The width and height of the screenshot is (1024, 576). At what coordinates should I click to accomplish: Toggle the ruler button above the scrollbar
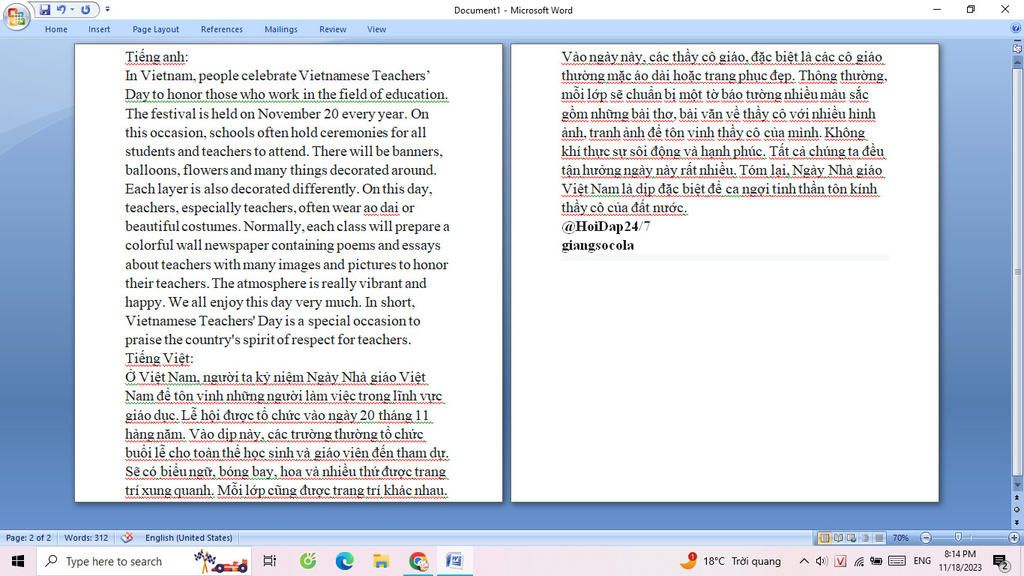1017,48
